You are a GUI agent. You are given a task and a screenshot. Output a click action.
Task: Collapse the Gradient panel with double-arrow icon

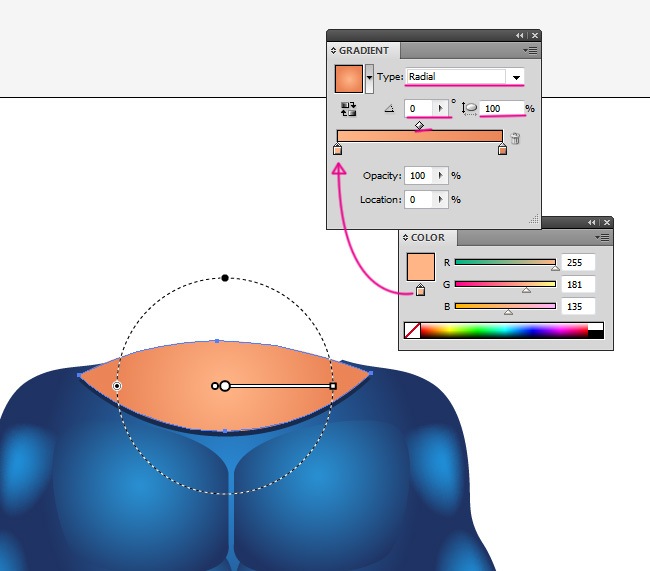[x=519, y=35]
